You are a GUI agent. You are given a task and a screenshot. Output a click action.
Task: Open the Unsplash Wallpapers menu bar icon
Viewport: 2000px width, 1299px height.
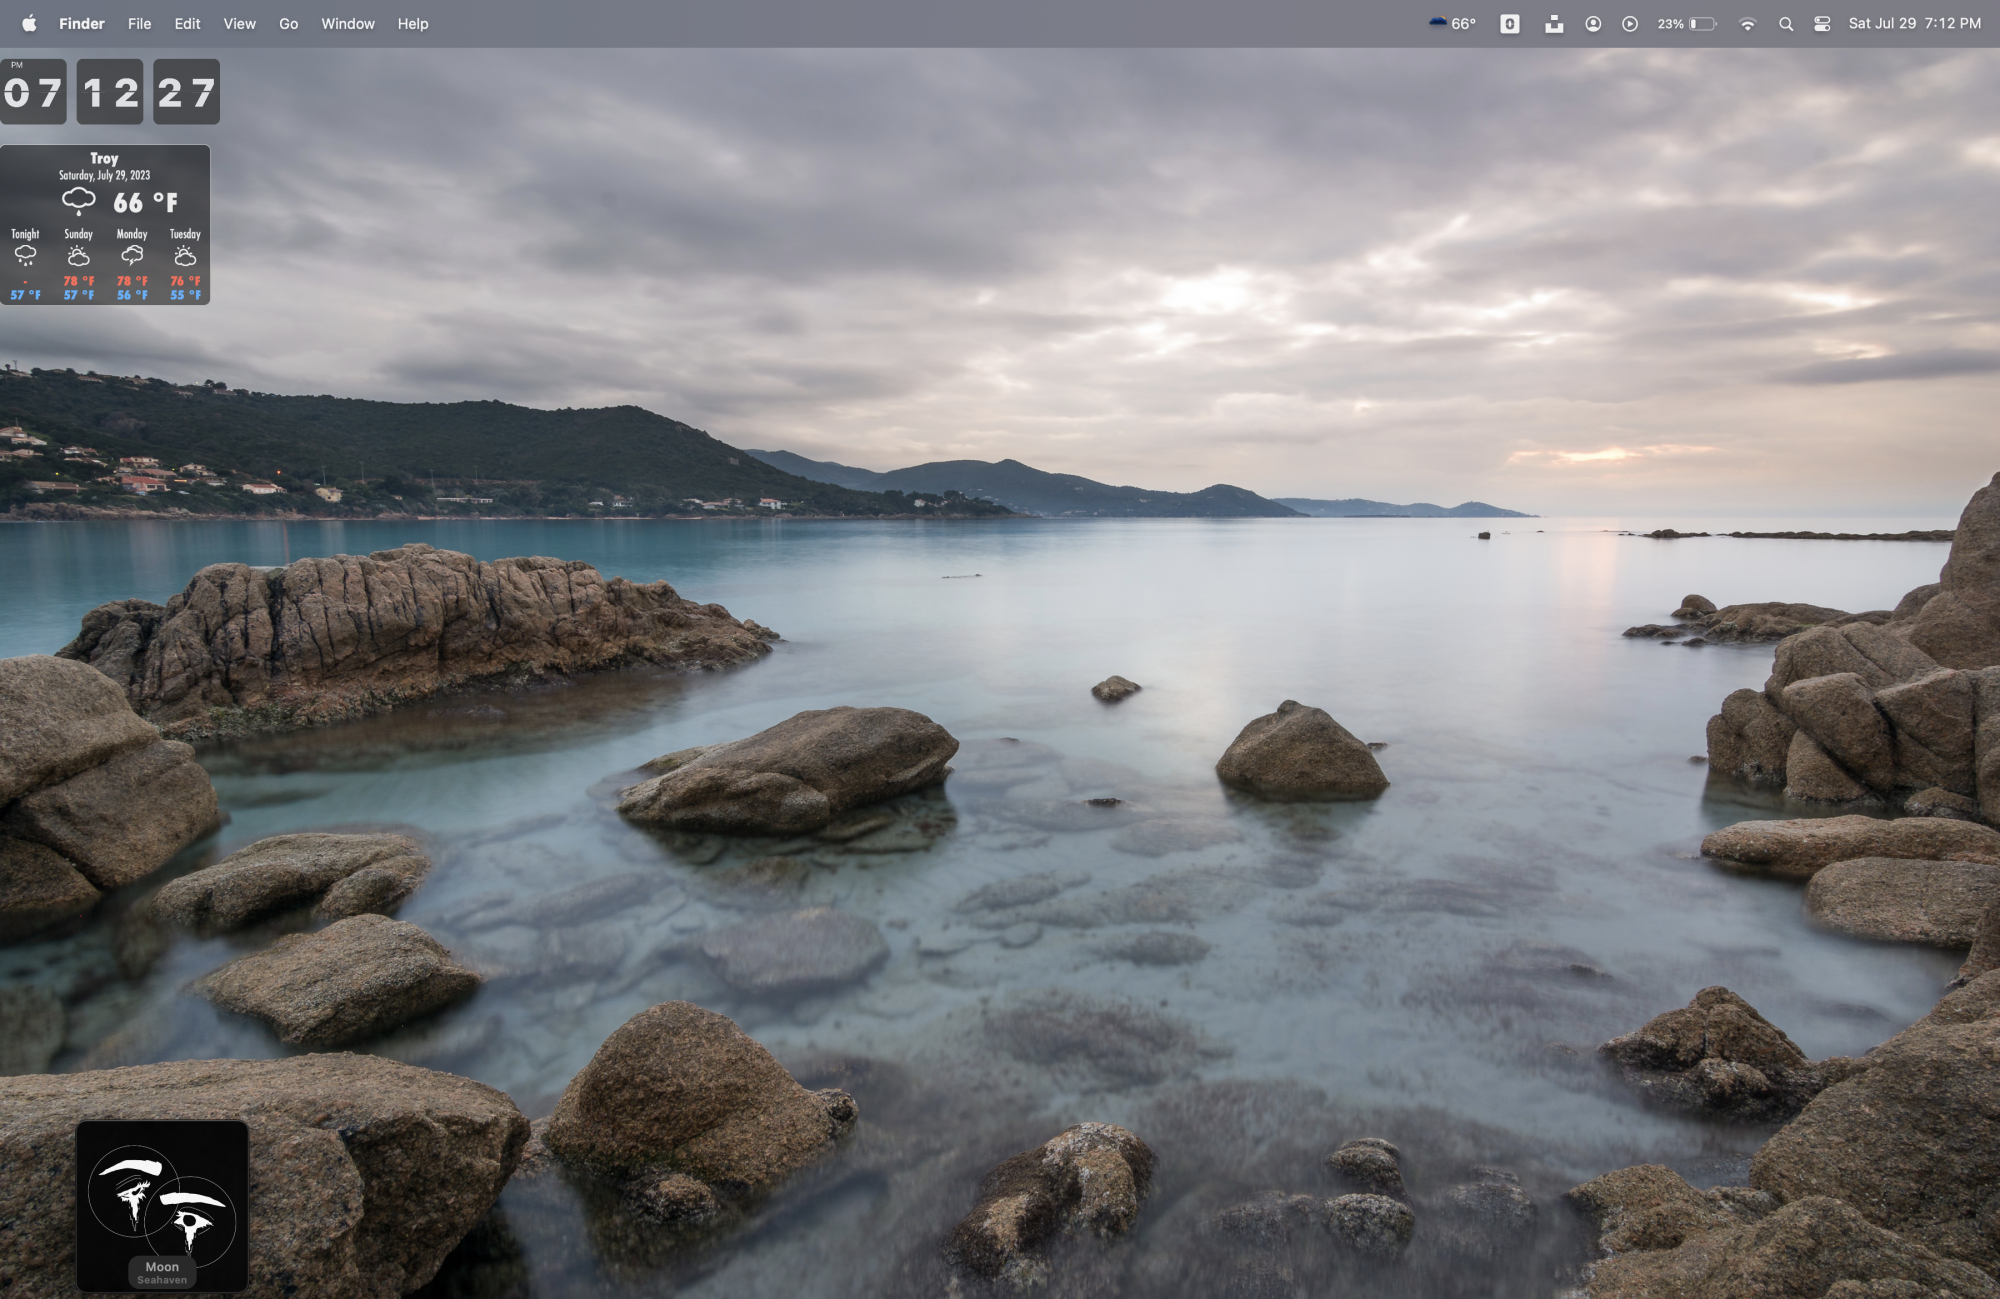pos(1553,23)
